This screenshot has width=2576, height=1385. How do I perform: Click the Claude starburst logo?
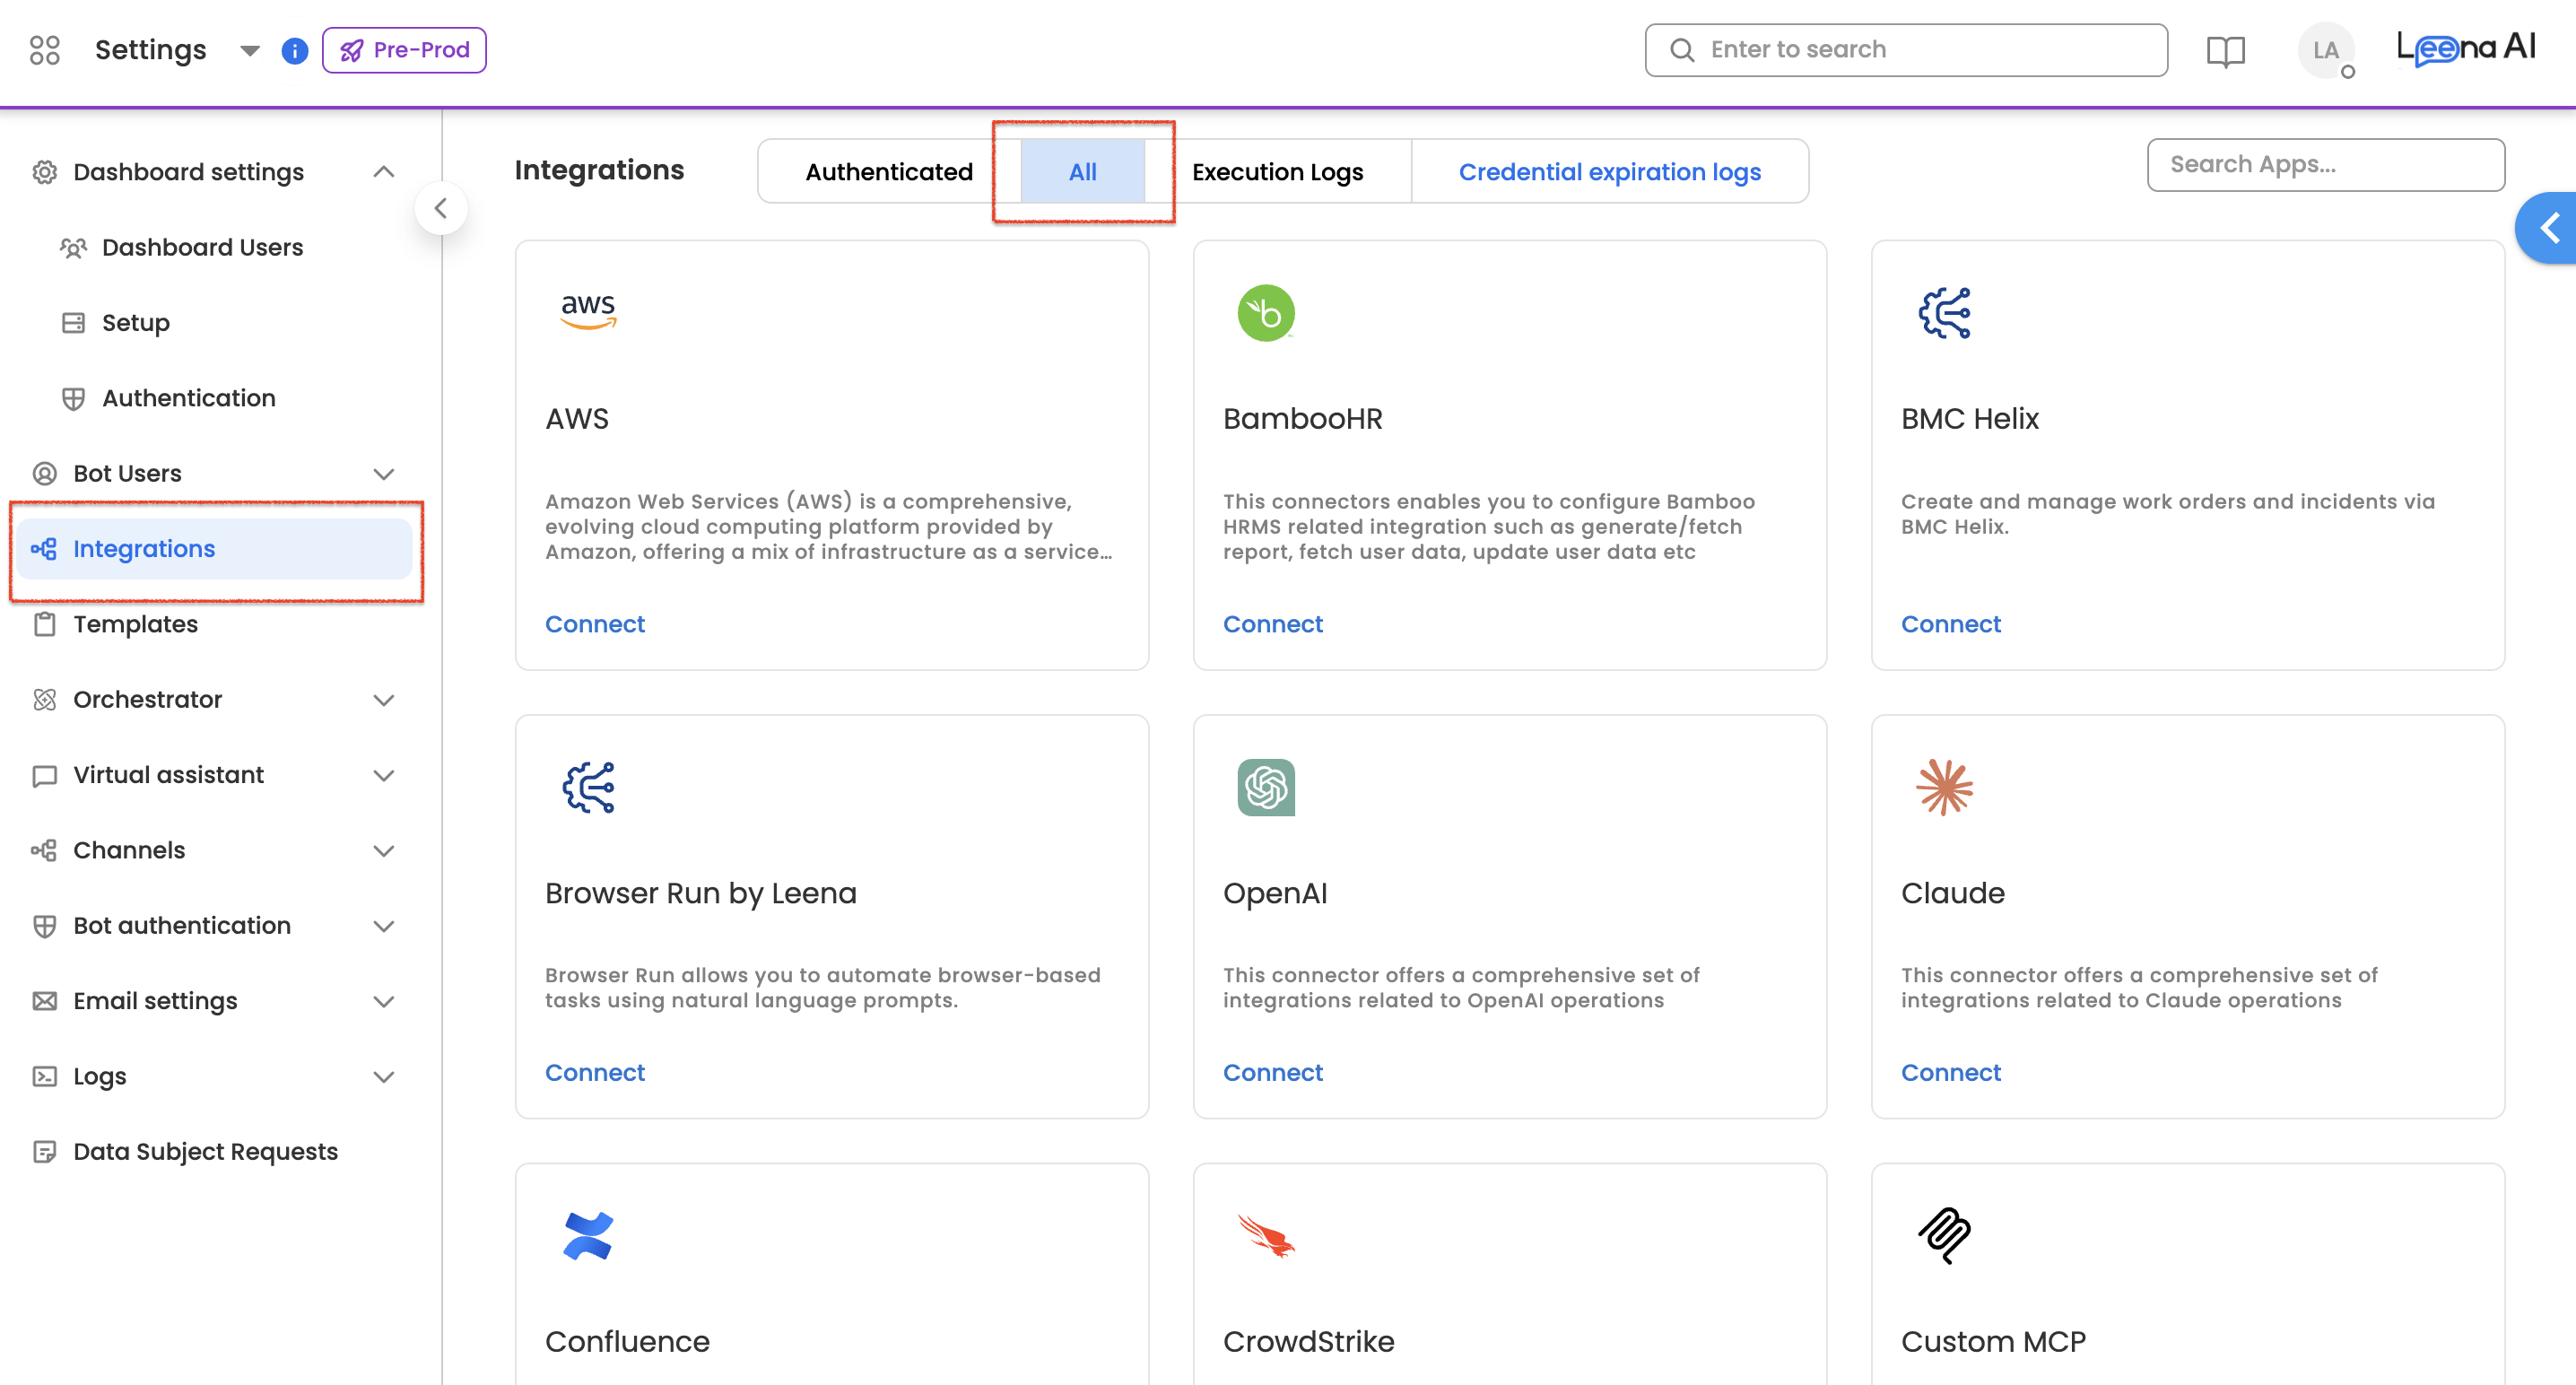1943,788
